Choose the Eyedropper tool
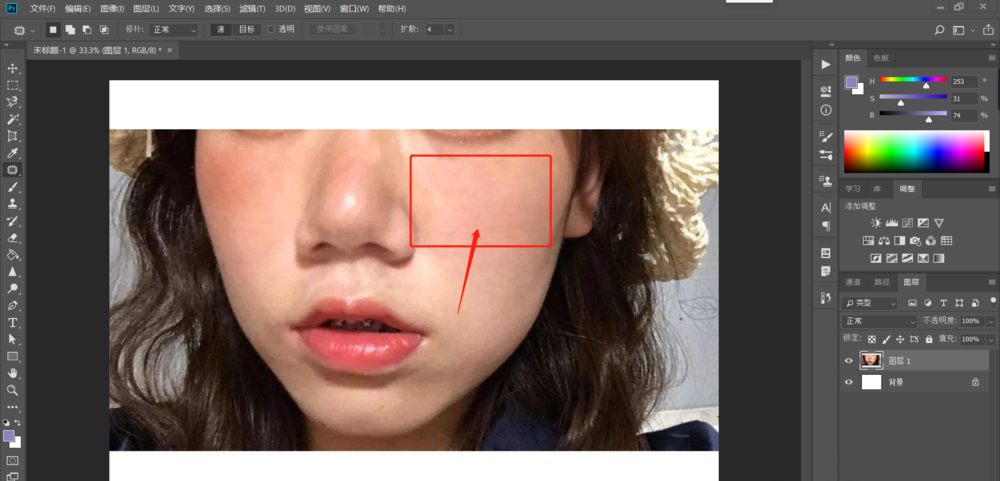1000x481 pixels. 13,153
